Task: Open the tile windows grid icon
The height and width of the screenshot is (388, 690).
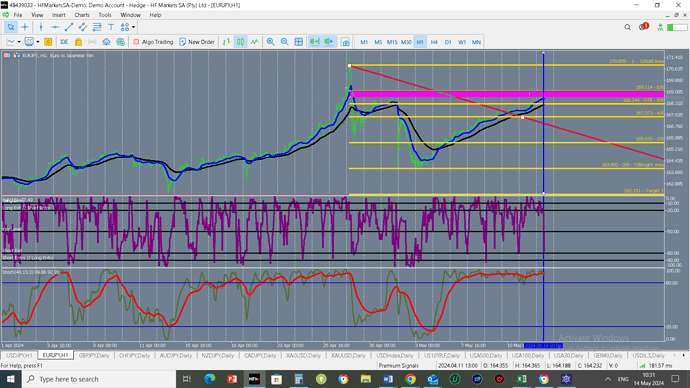Action: click(x=299, y=42)
